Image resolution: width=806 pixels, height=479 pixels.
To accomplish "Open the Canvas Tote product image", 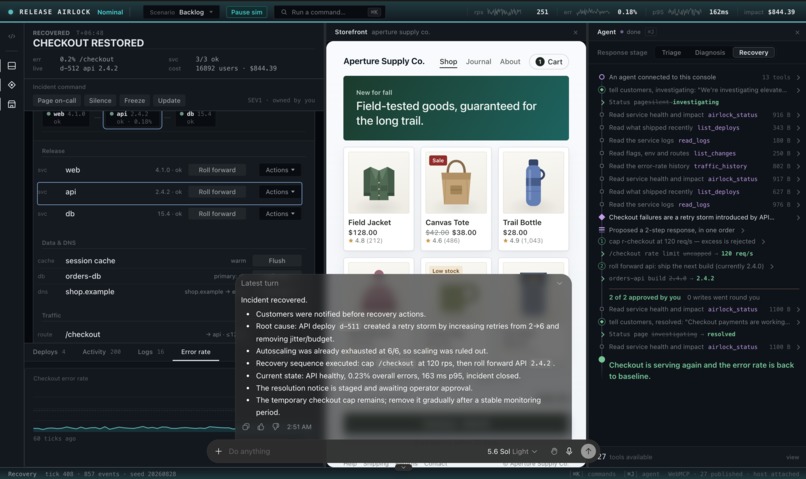I will point(456,182).
